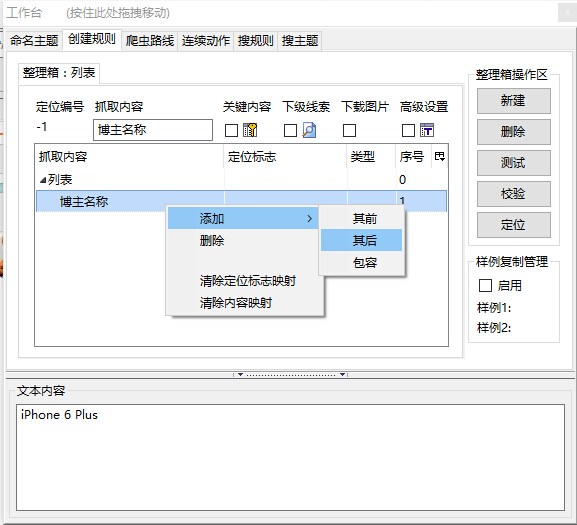
Task: Open the column chooser icon in table header
Action: (x=439, y=157)
